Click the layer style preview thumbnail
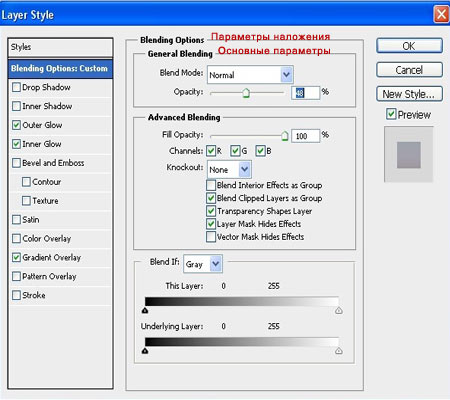Viewport: 450px width, 400px height. 409,155
